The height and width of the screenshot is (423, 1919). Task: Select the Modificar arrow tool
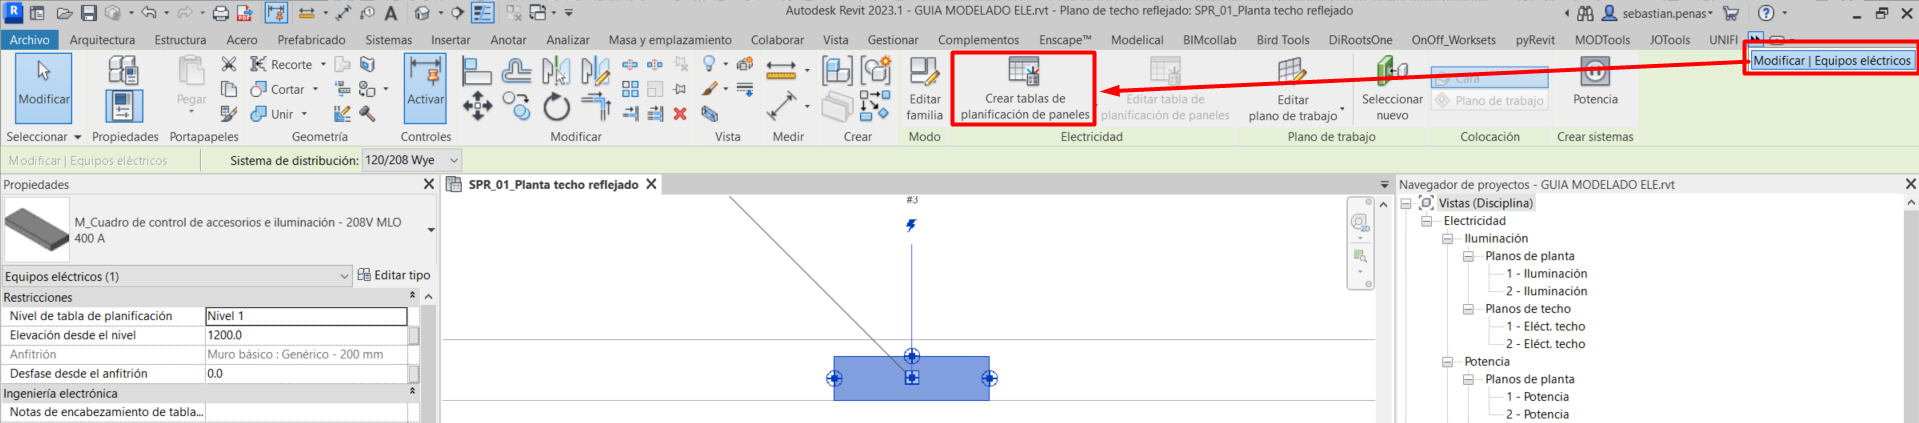44,88
